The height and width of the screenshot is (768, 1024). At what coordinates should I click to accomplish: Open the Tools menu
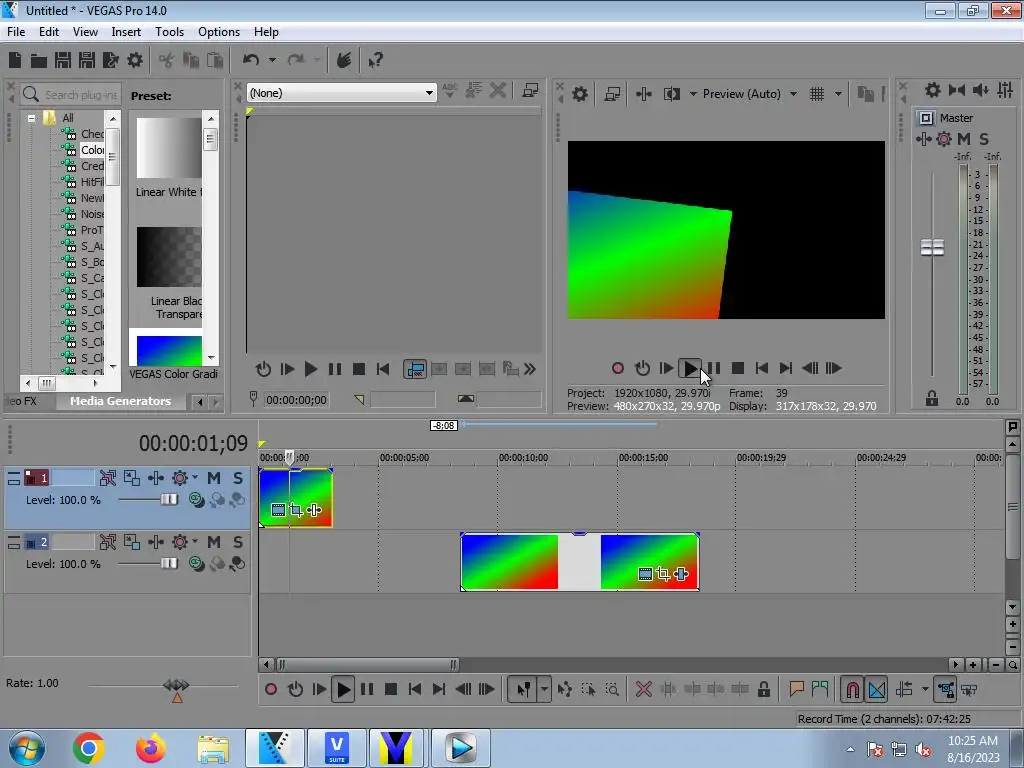169,32
